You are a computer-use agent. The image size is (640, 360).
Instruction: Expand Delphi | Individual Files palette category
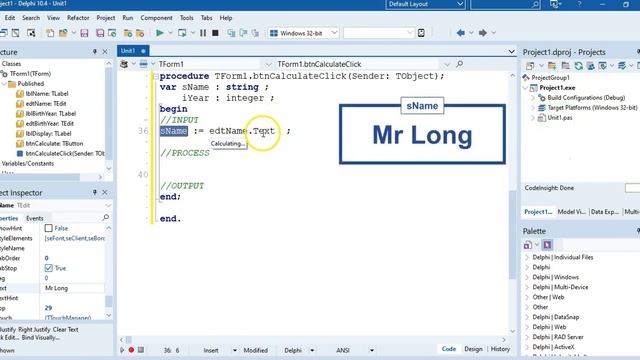(527, 257)
